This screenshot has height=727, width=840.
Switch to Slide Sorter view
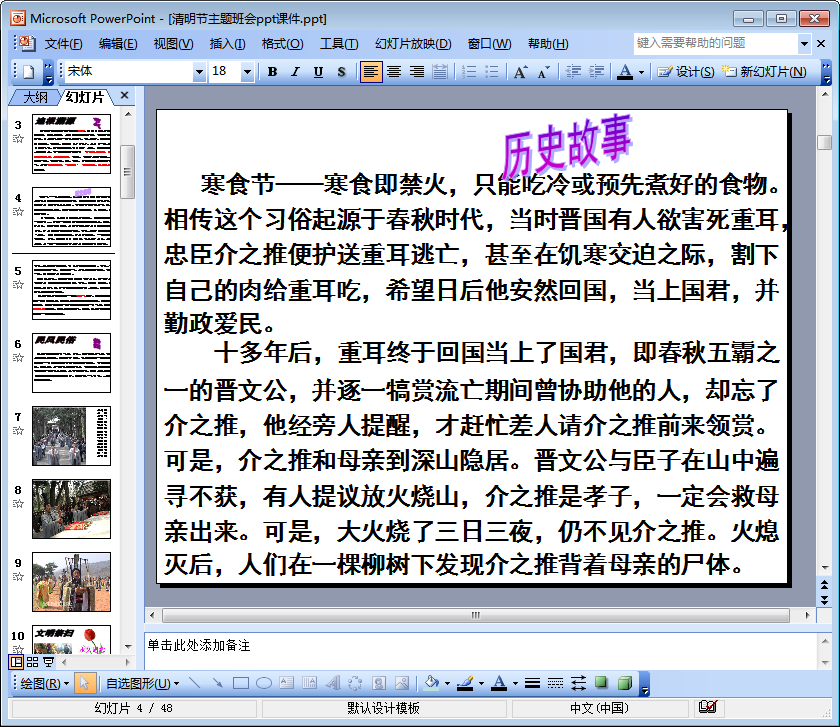tap(32, 662)
